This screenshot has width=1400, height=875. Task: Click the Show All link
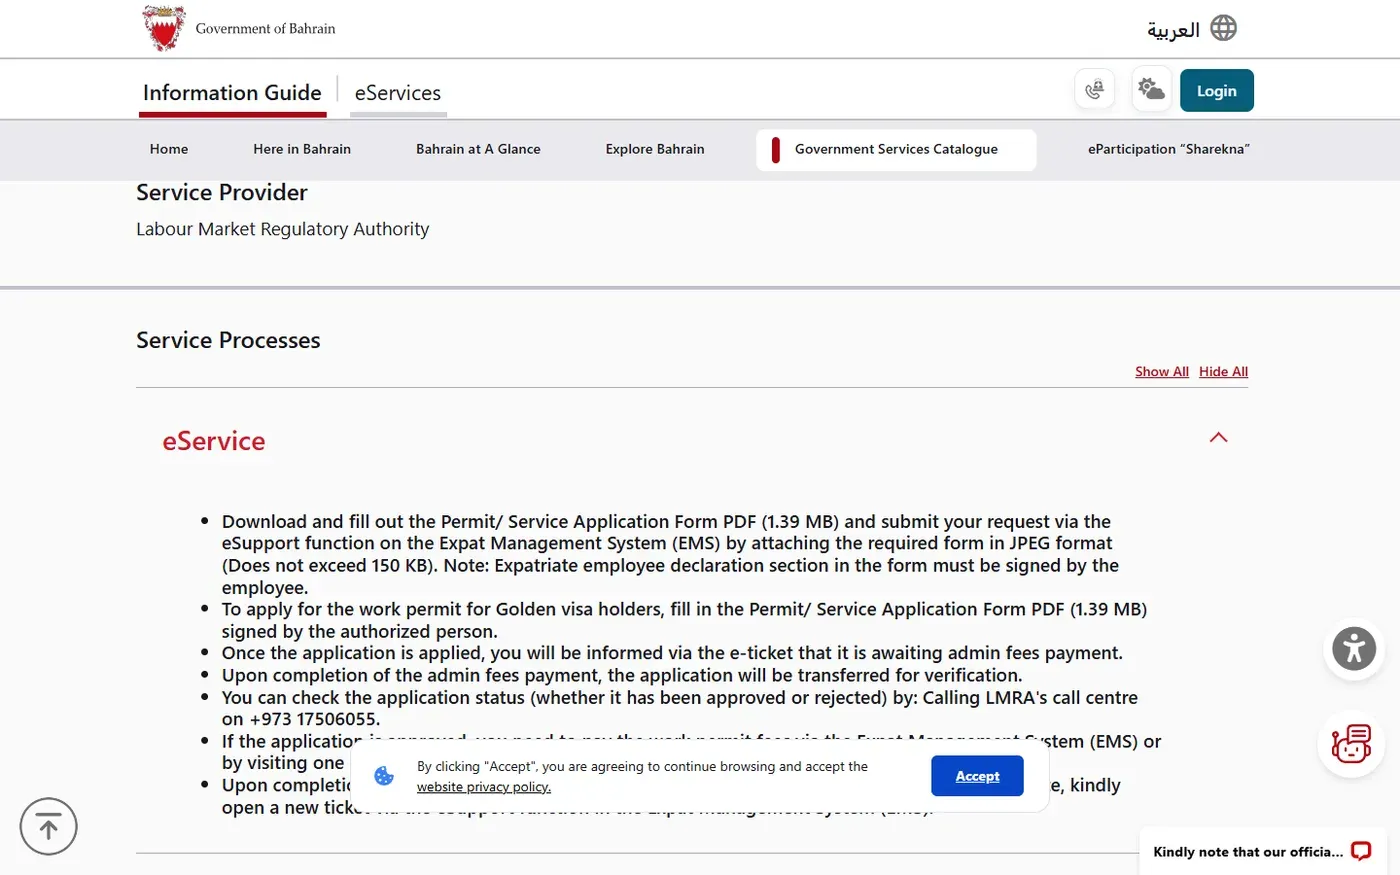1162,372
